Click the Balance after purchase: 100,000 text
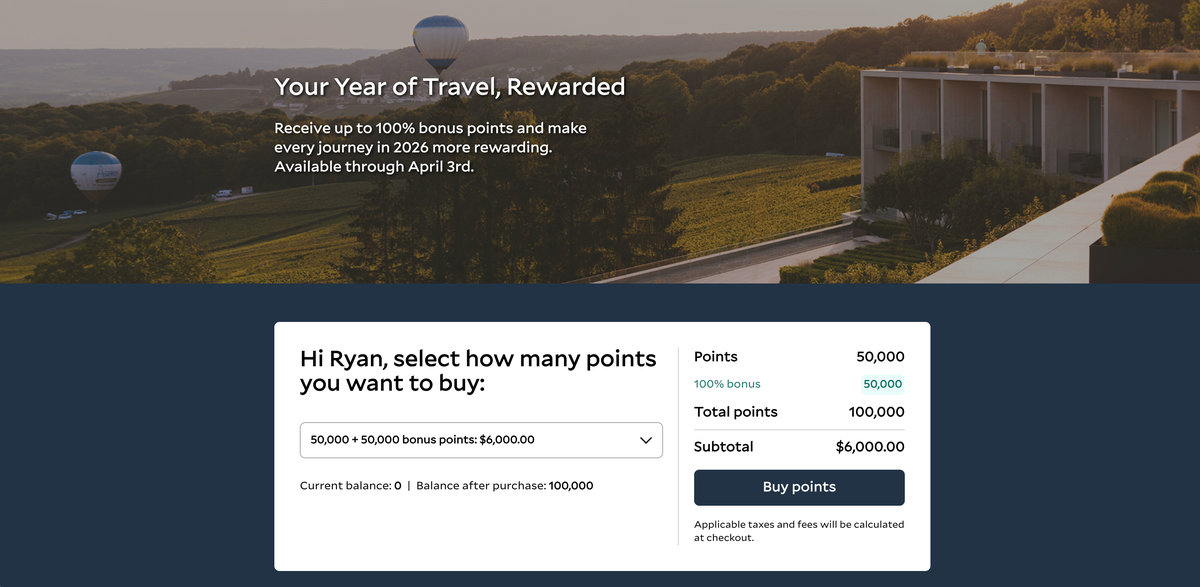Screen dimensions: 1200x587 pyautogui.click(x=507, y=485)
